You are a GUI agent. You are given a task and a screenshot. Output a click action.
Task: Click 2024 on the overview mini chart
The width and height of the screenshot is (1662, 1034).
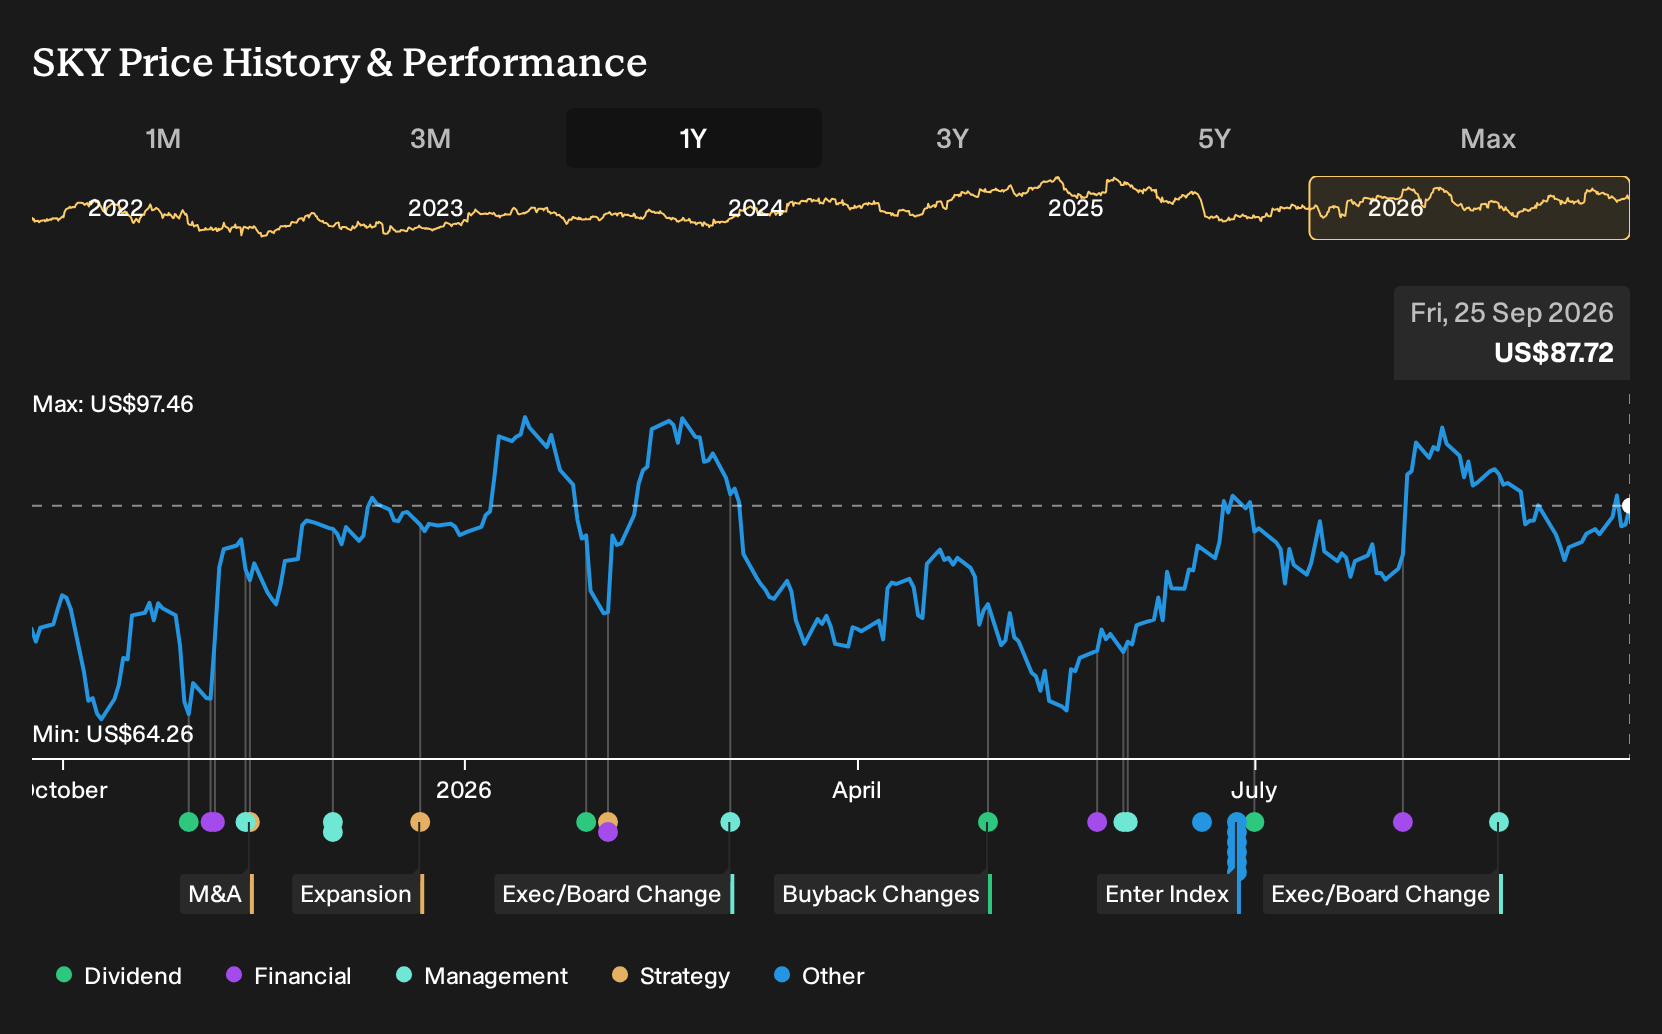756,208
